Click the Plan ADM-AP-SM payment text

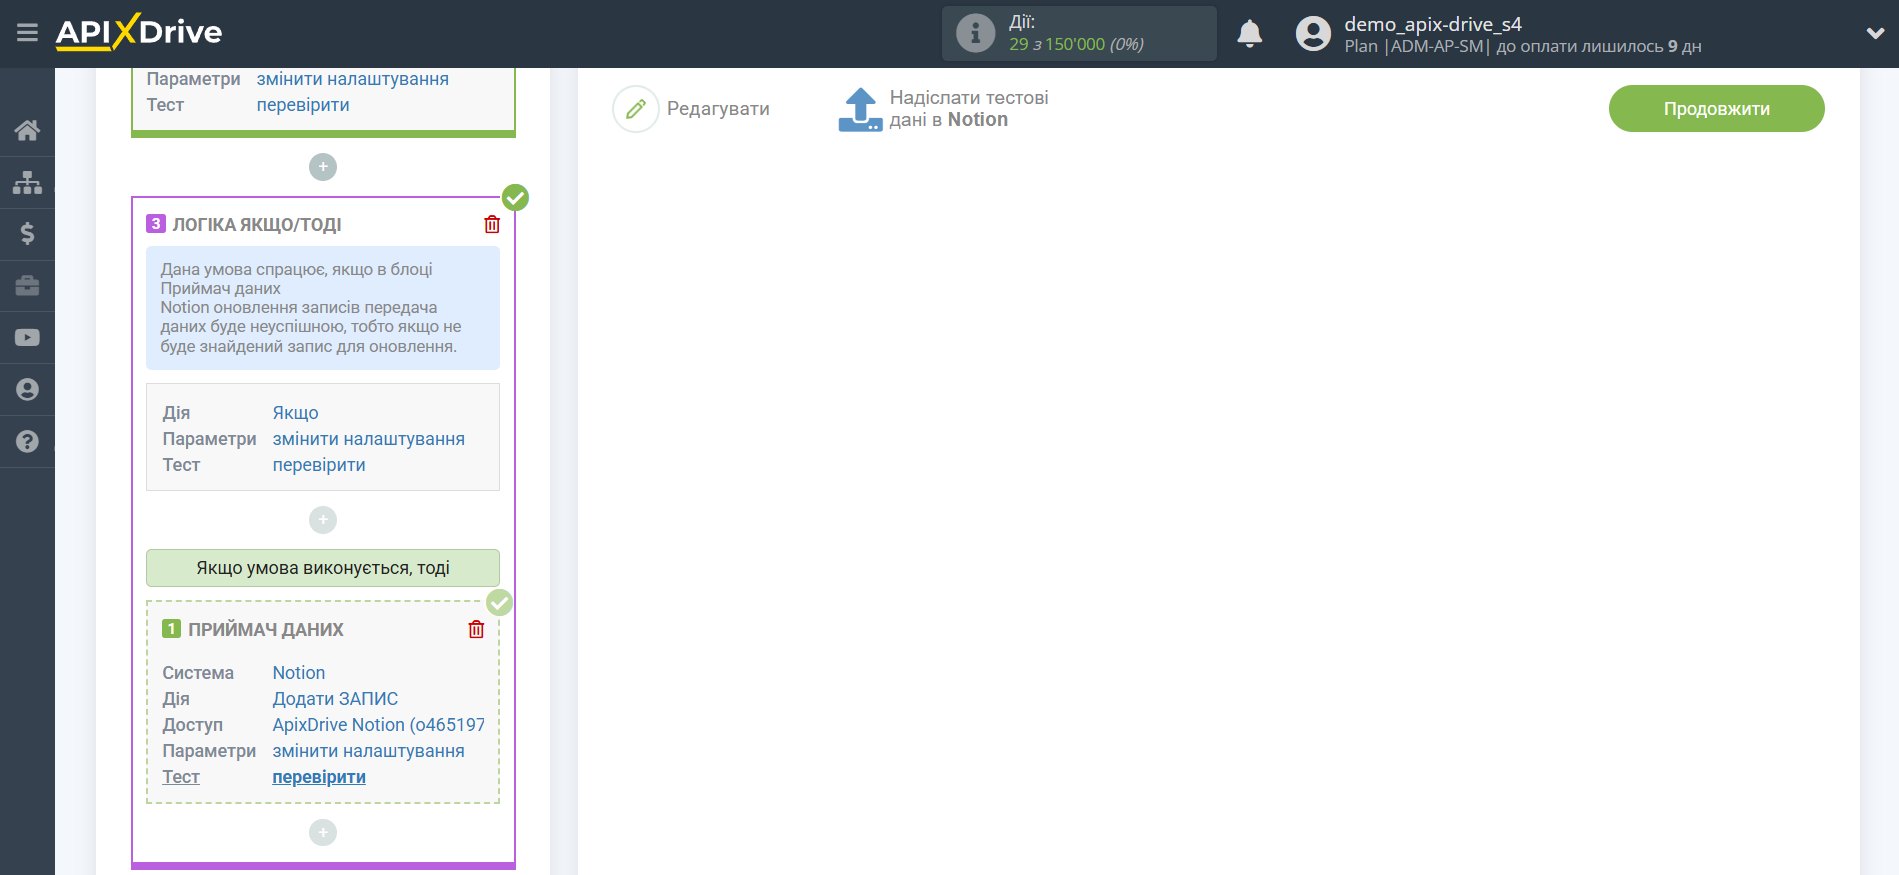(1523, 47)
